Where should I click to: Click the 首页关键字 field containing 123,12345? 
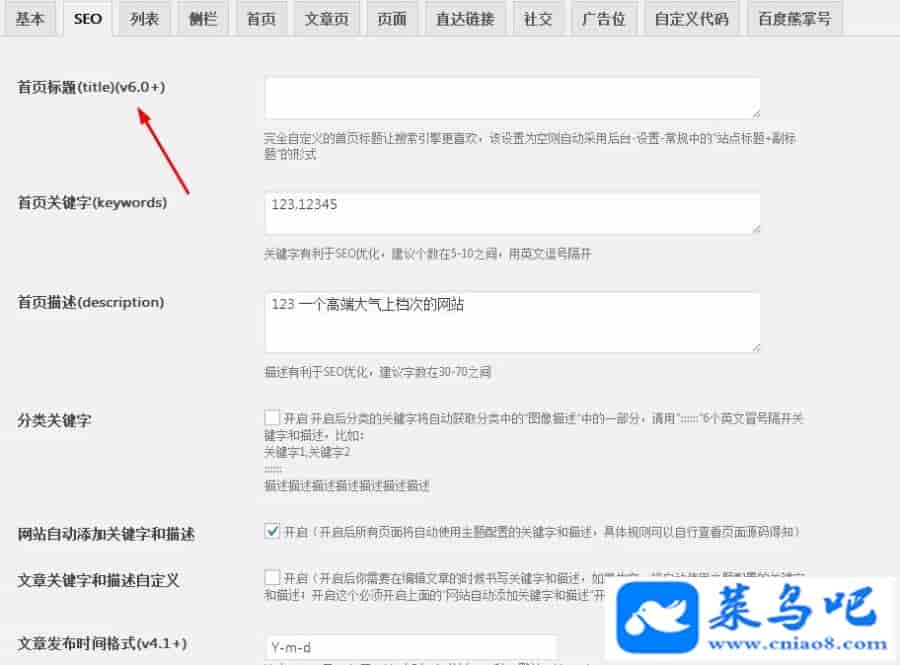click(513, 213)
